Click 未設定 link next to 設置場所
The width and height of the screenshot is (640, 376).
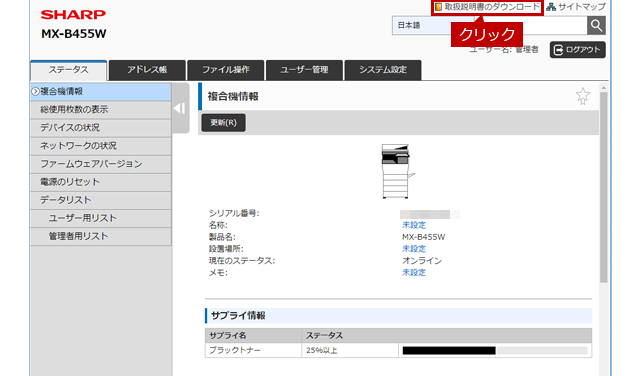(x=413, y=249)
